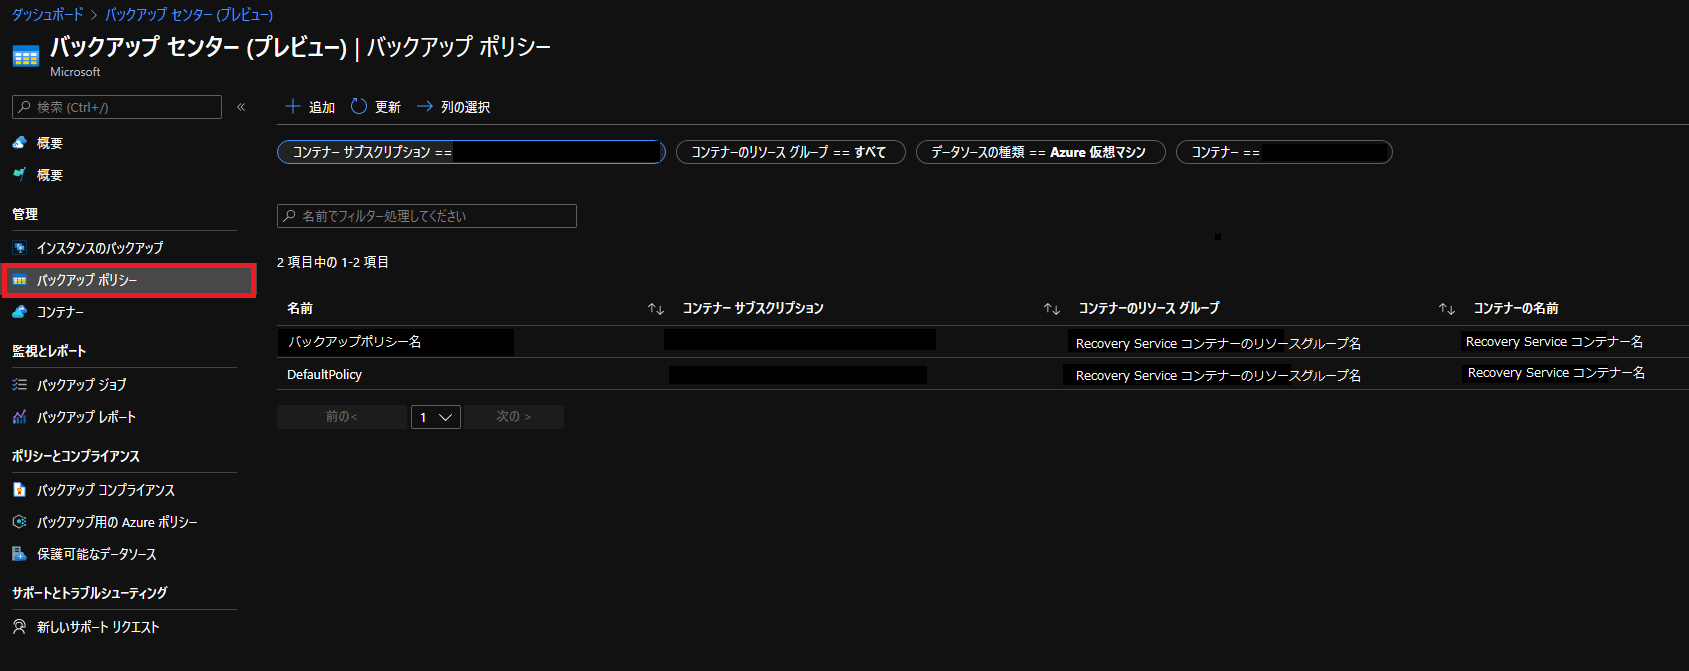1689x671 pixels.
Task: Click the バックアップ ジョブ list icon
Action: tap(19, 385)
